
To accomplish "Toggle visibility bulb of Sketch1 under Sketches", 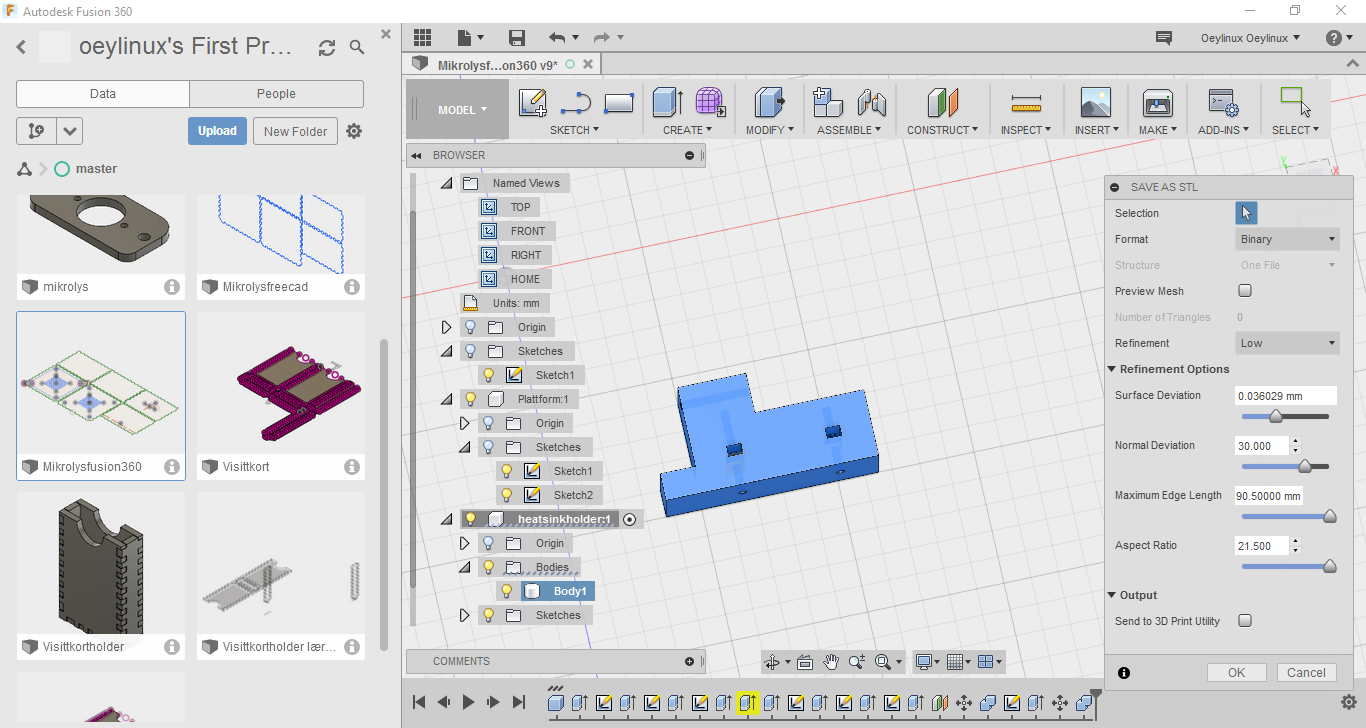I will pyautogui.click(x=489, y=375).
